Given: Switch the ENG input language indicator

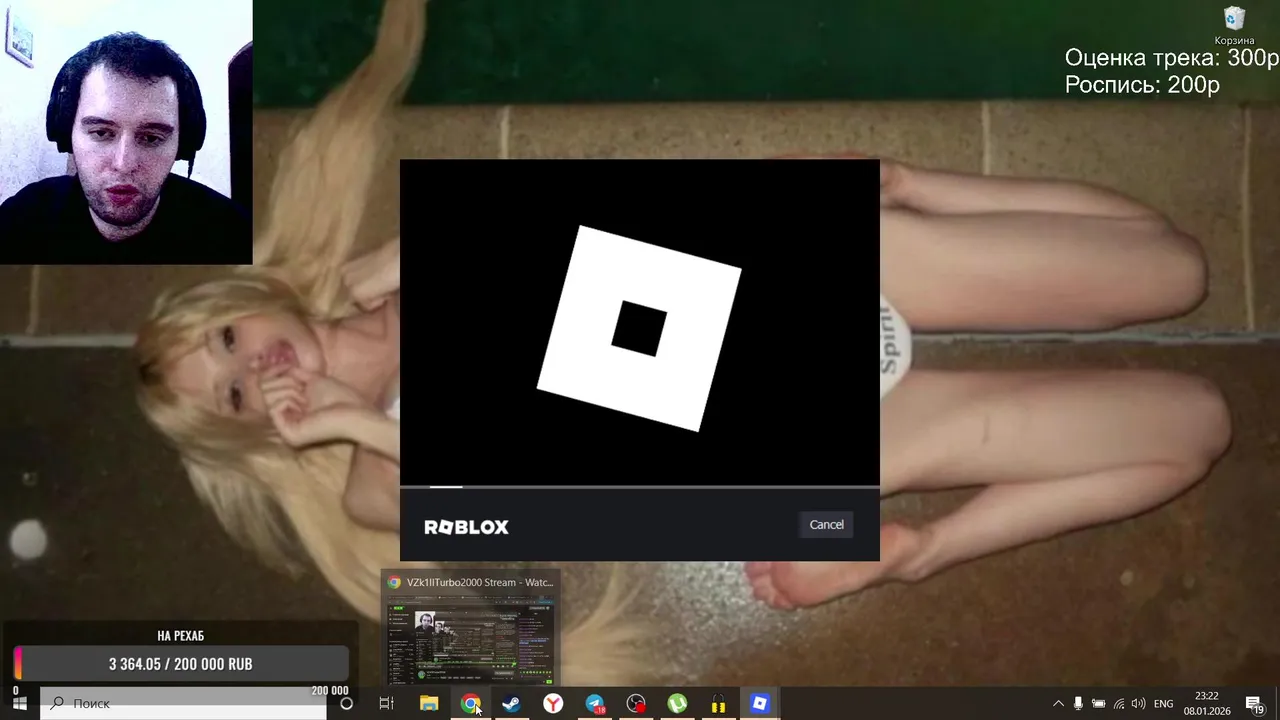Looking at the screenshot, I should click(1163, 703).
